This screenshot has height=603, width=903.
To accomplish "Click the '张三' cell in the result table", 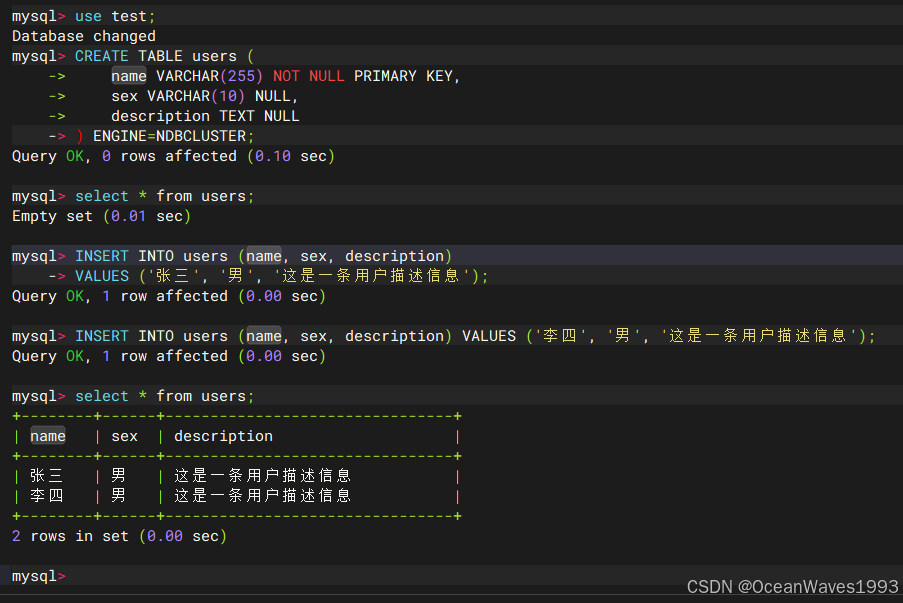I will point(47,476).
